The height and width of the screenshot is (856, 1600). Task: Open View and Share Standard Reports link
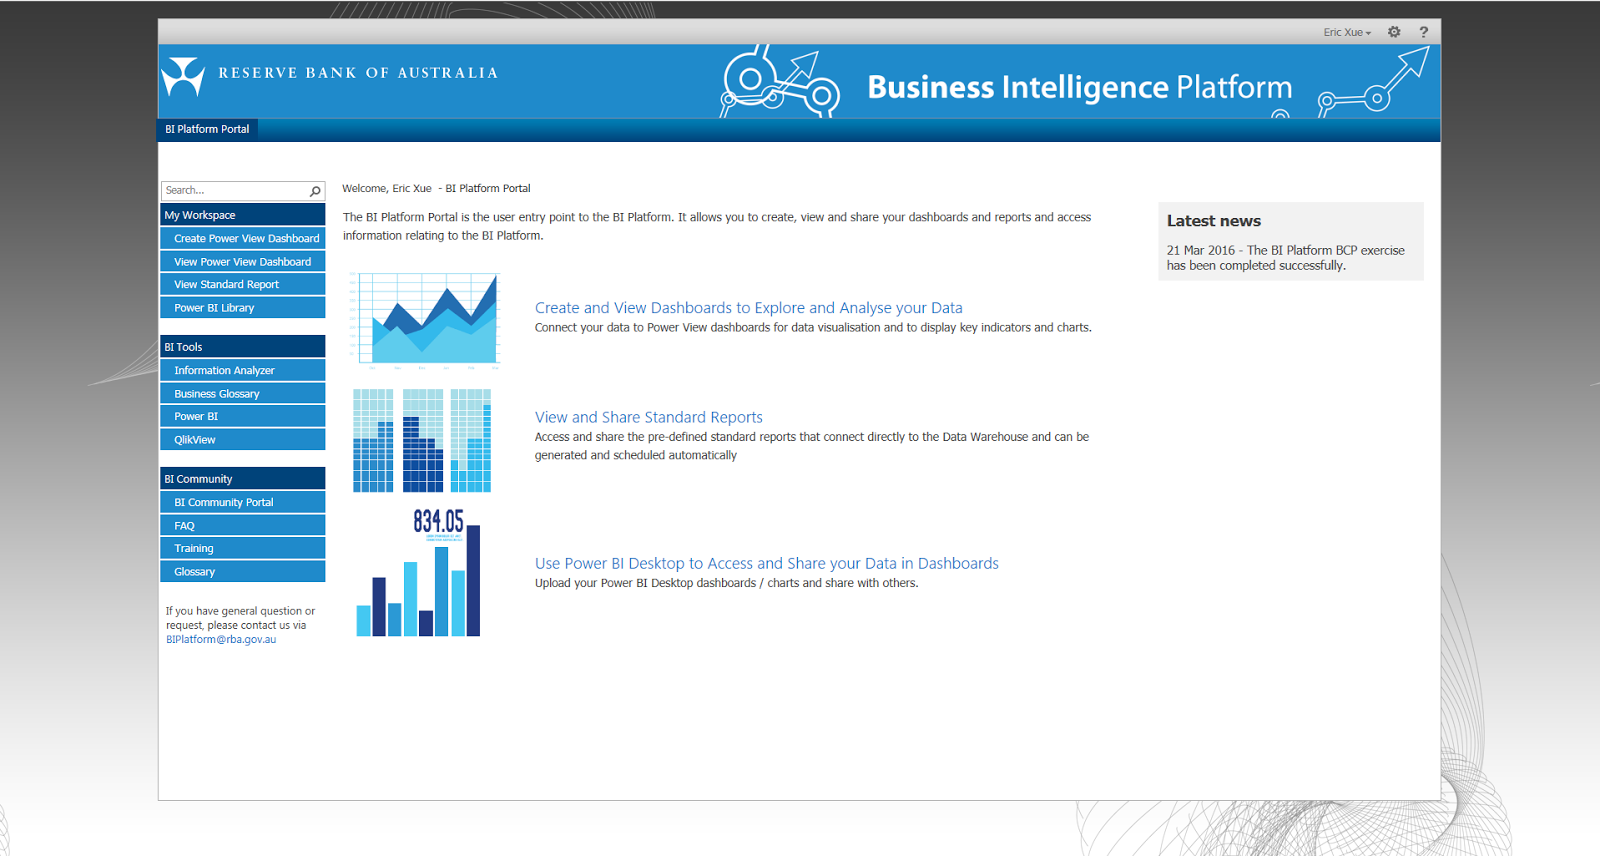point(648,417)
